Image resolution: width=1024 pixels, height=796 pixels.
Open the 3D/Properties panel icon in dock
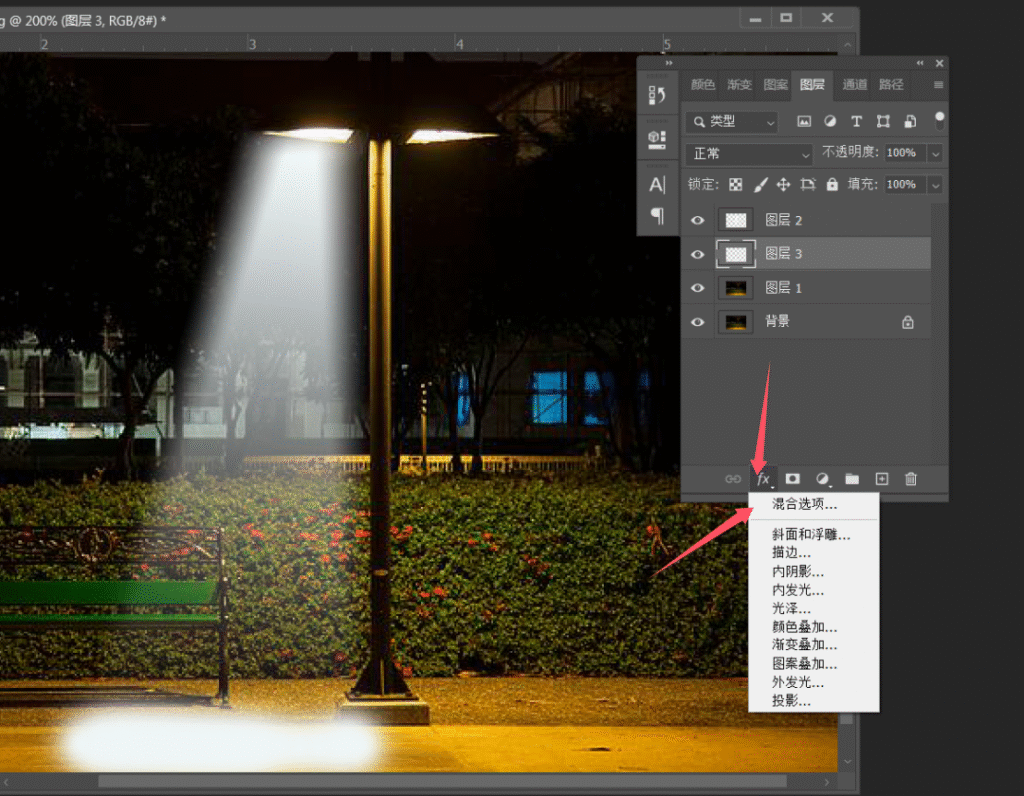657,139
